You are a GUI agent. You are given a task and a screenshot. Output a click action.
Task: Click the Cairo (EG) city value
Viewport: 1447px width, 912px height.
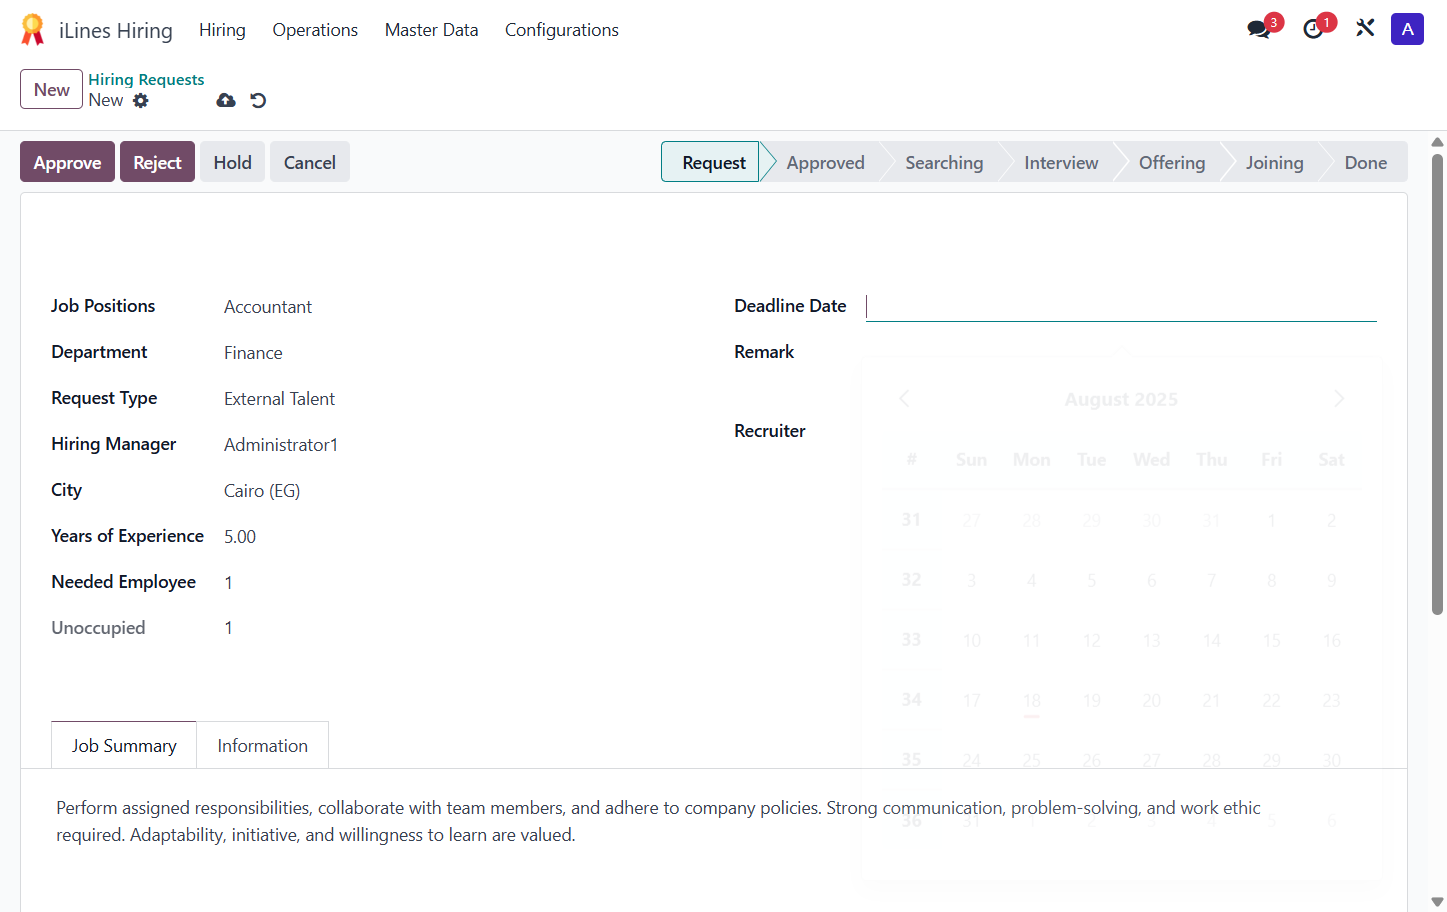(262, 491)
